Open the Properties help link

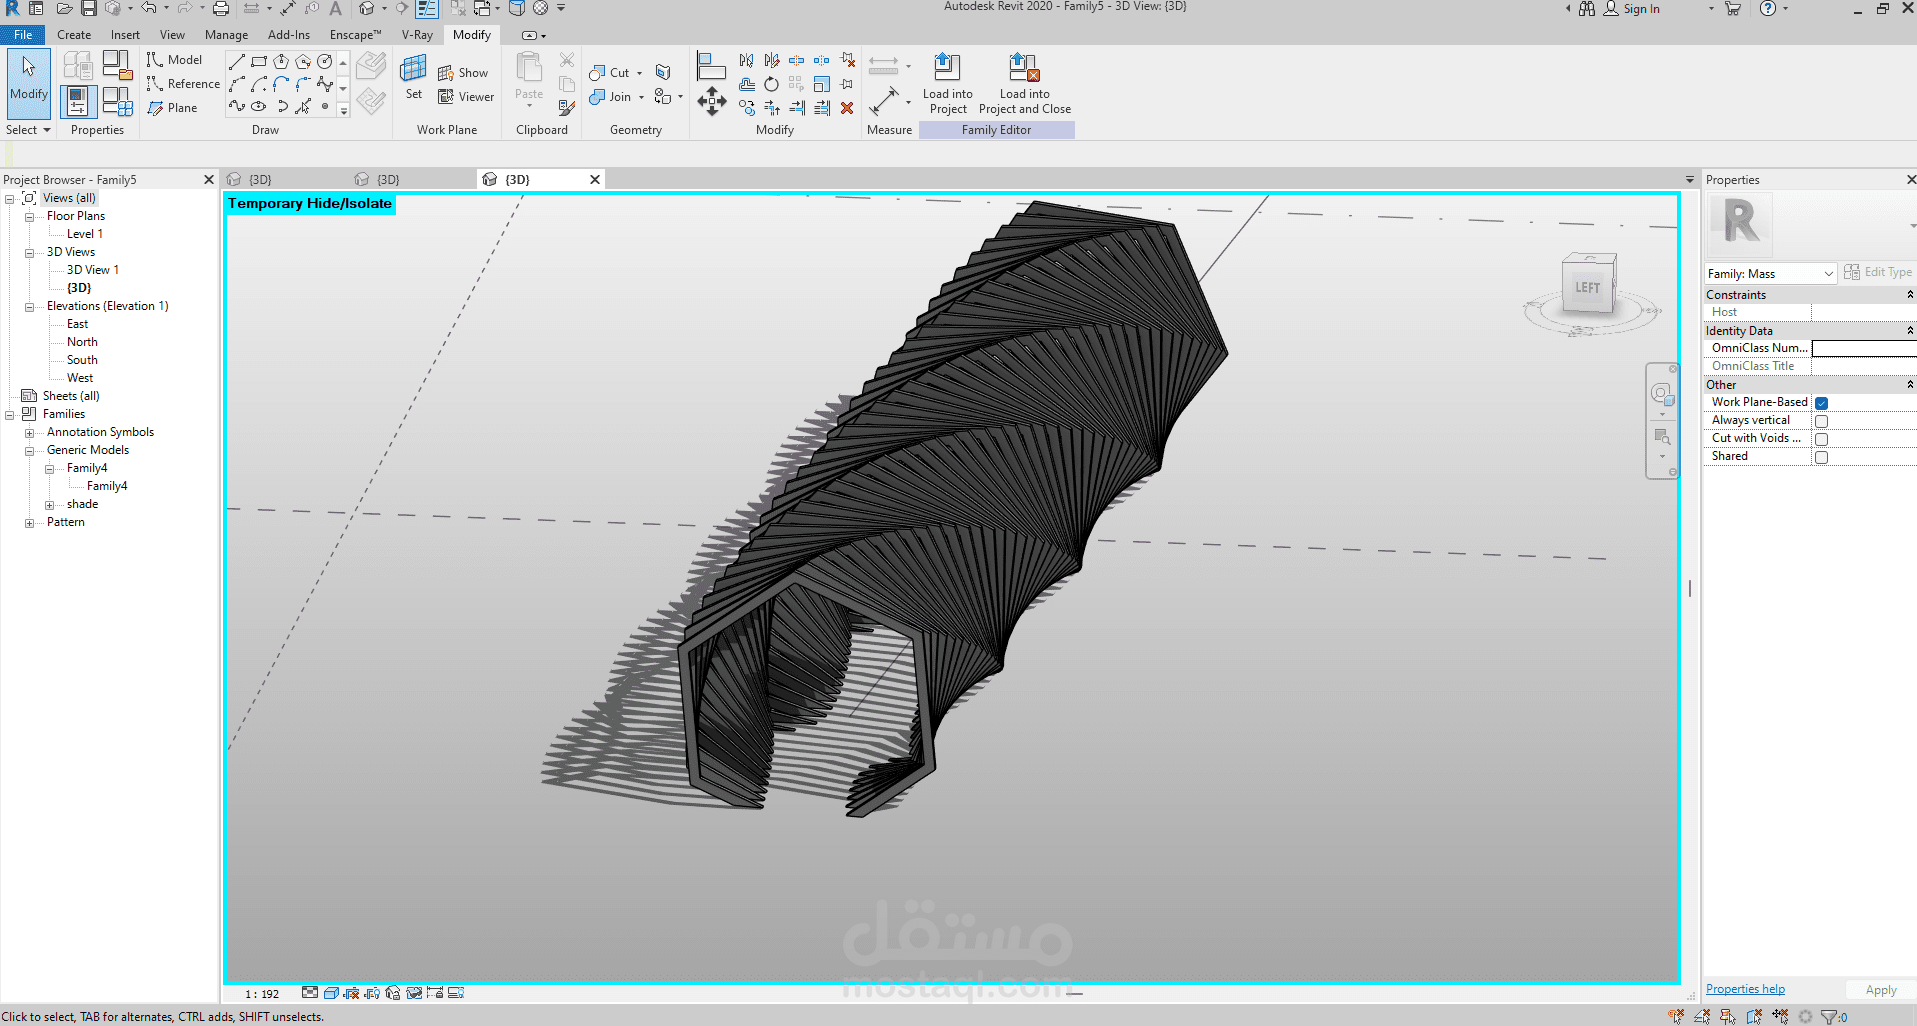[1745, 989]
